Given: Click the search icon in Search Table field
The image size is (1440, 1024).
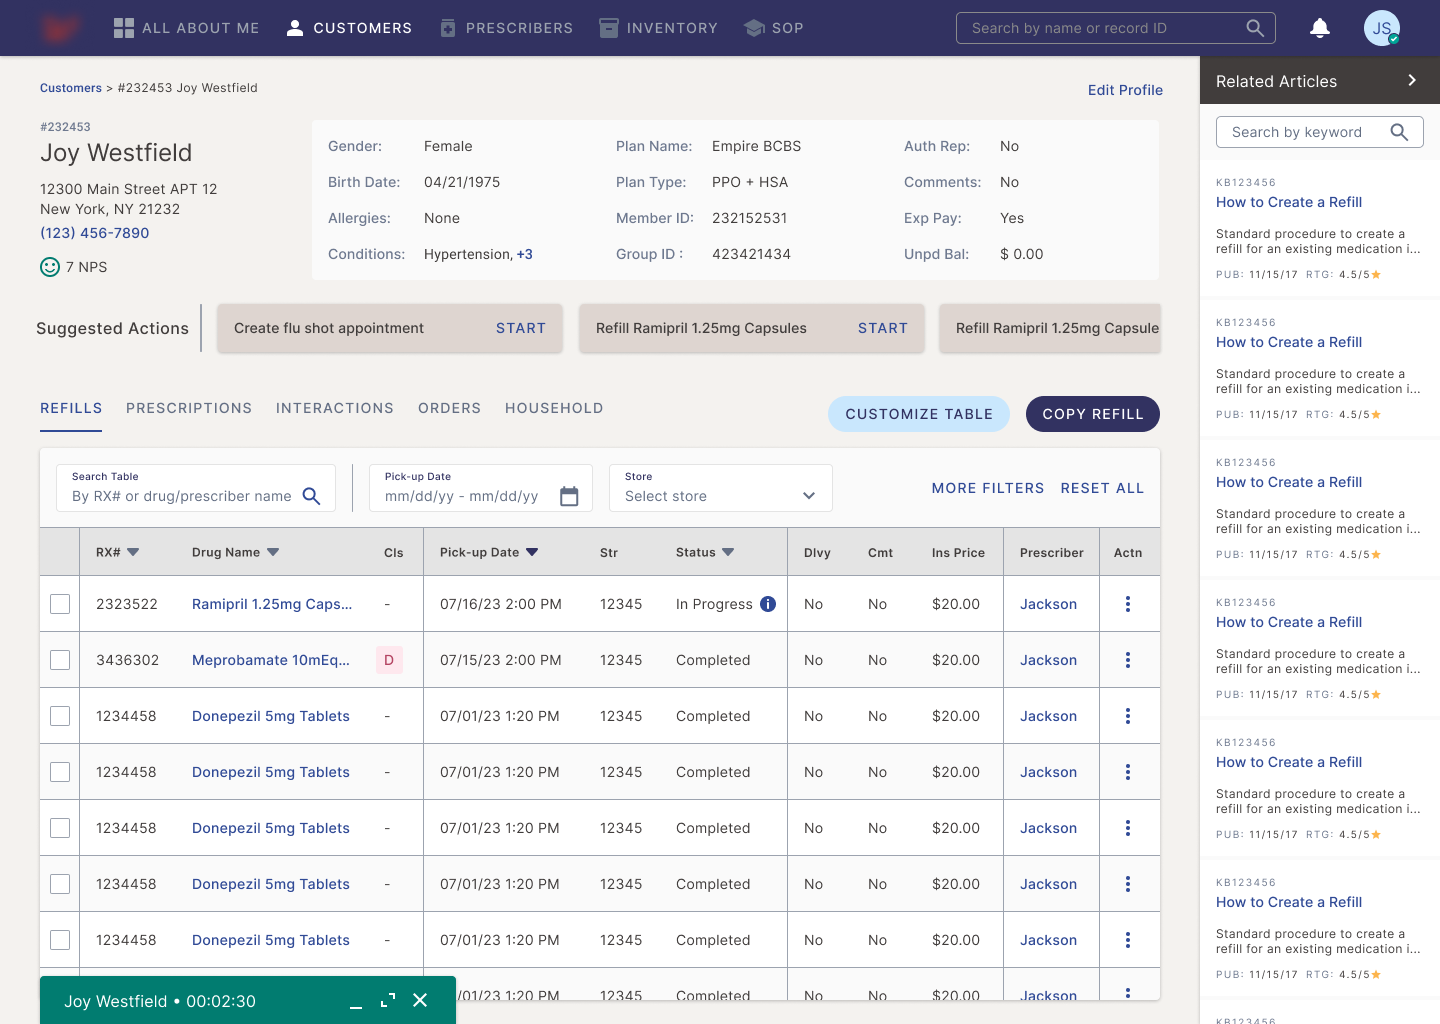Looking at the screenshot, I should point(311,496).
